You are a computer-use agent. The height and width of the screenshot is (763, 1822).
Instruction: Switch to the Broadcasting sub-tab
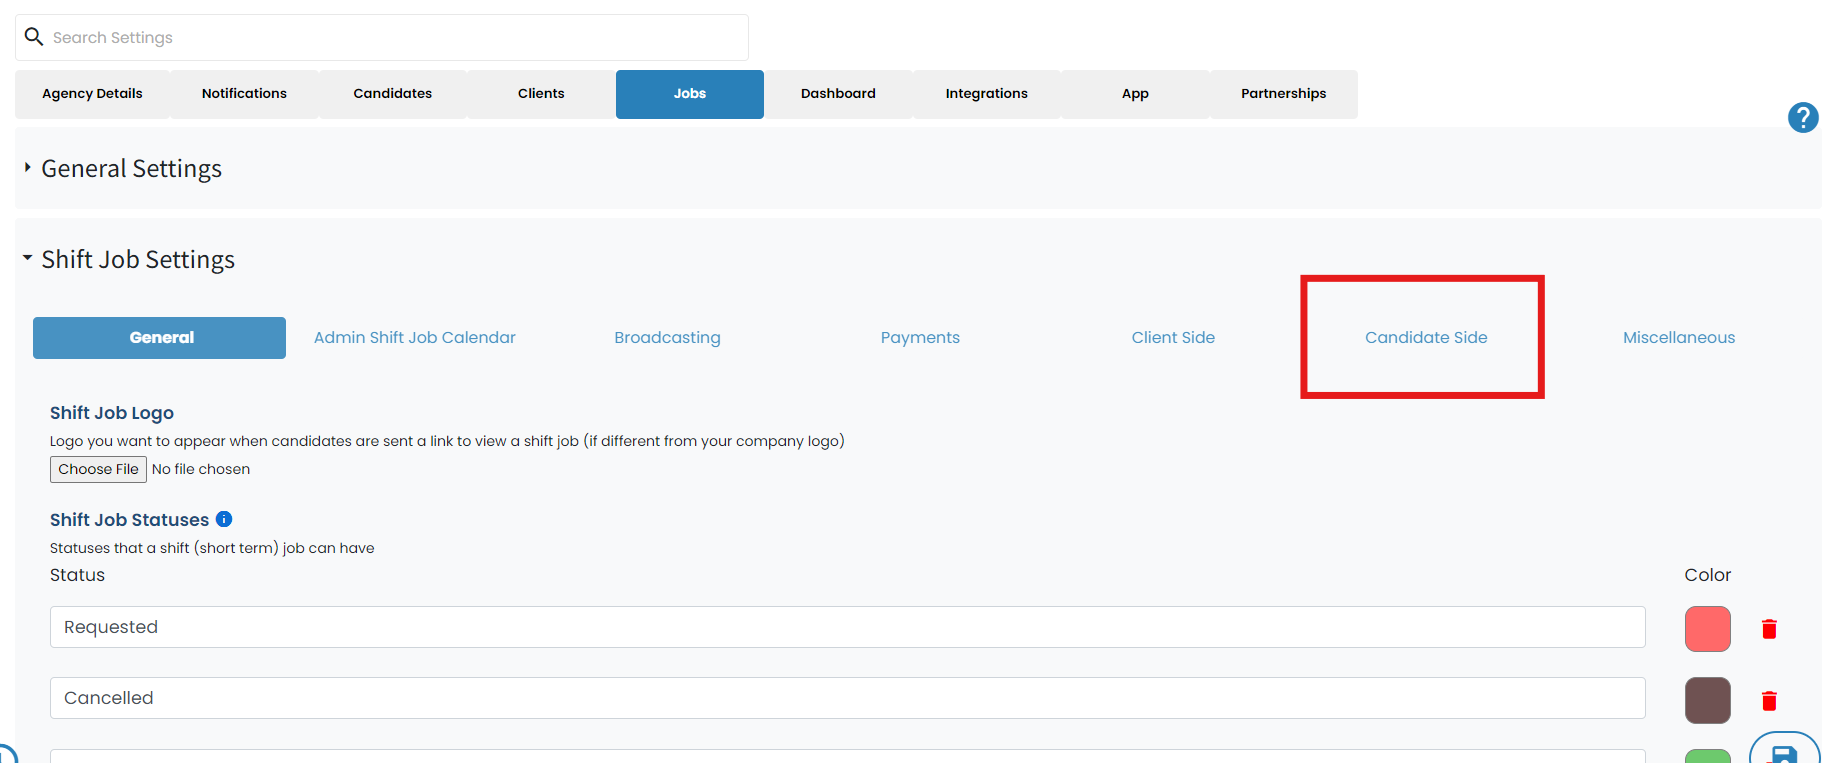[x=667, y=338]
